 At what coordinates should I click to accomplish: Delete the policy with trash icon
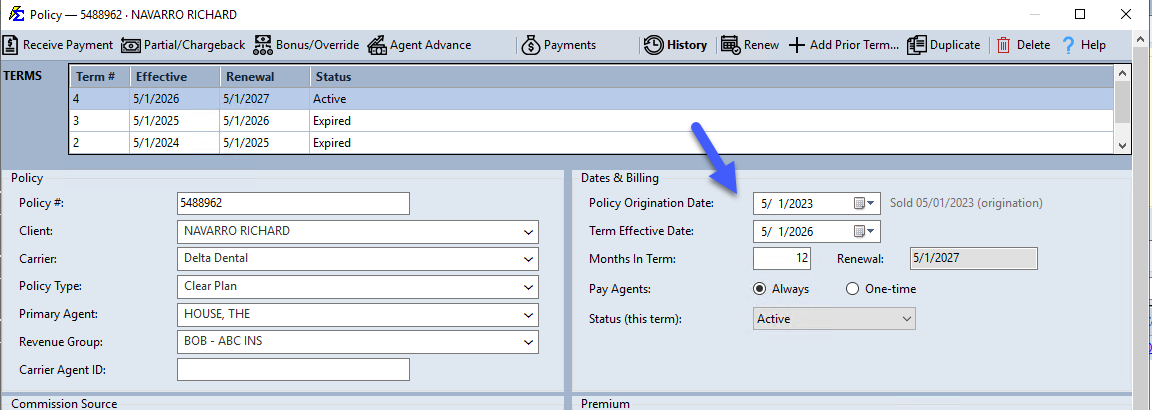pos(1004,45)
